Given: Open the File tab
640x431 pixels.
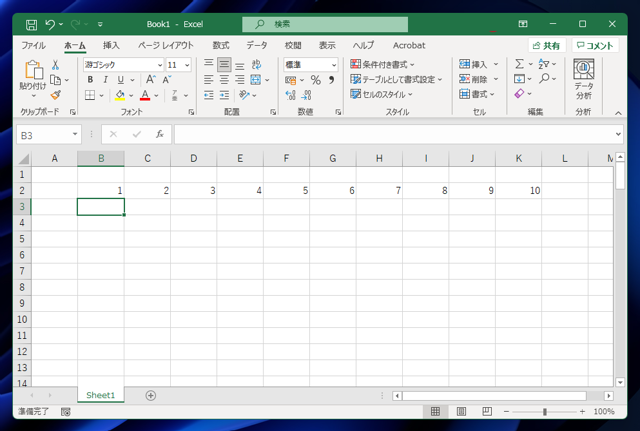Looking at the screenshot, I should (33, 45).
